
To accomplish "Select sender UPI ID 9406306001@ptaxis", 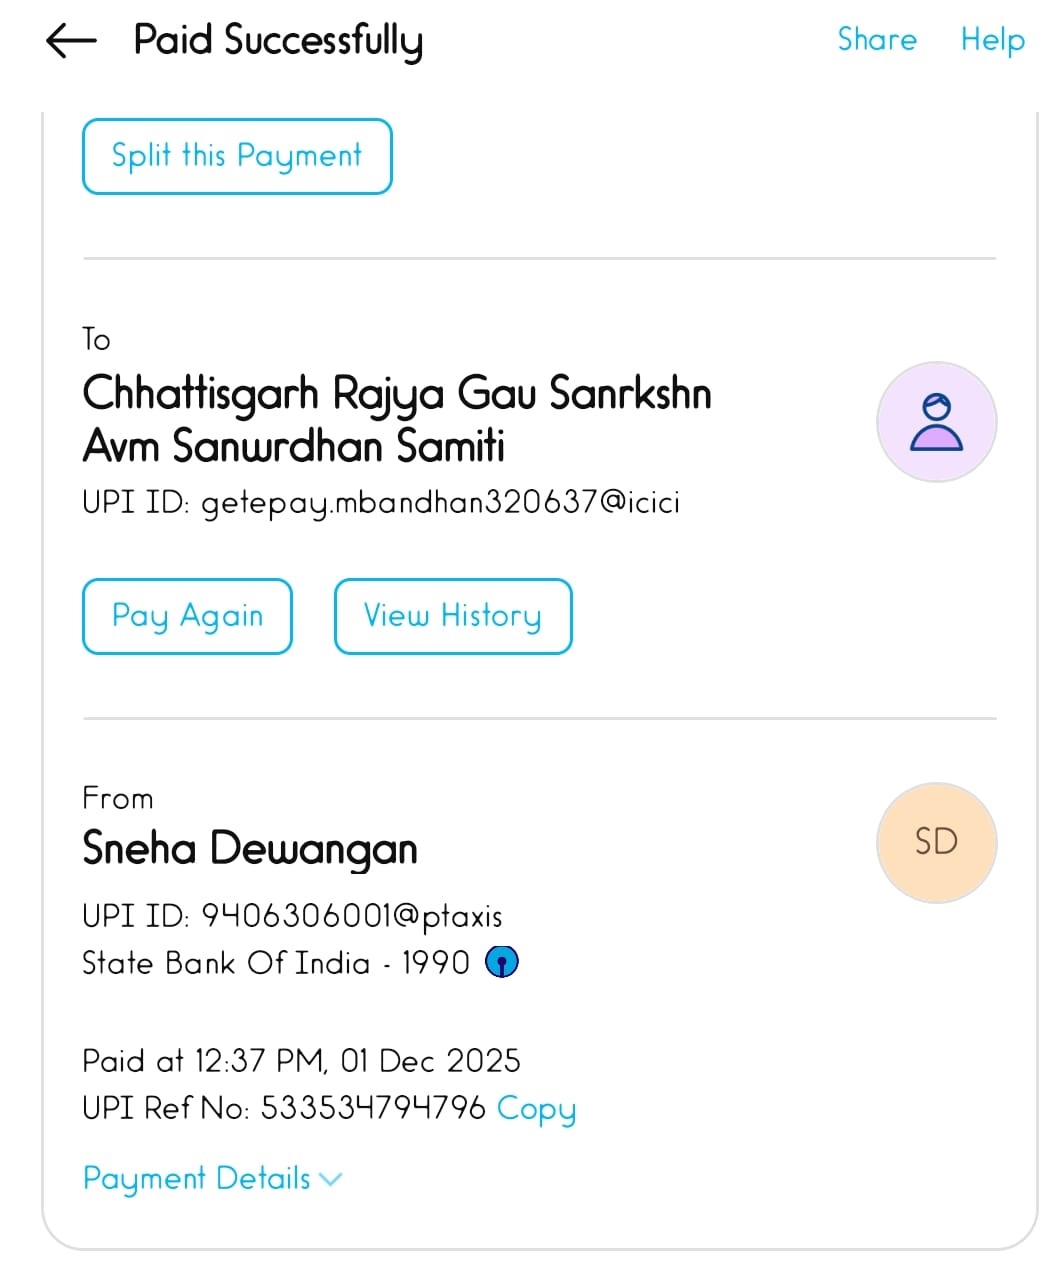I will tap(292, 915).
